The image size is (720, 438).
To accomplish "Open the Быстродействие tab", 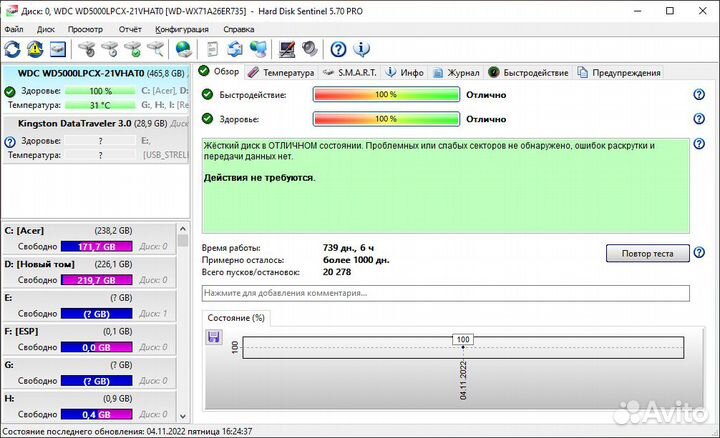I will click(529, 73).
